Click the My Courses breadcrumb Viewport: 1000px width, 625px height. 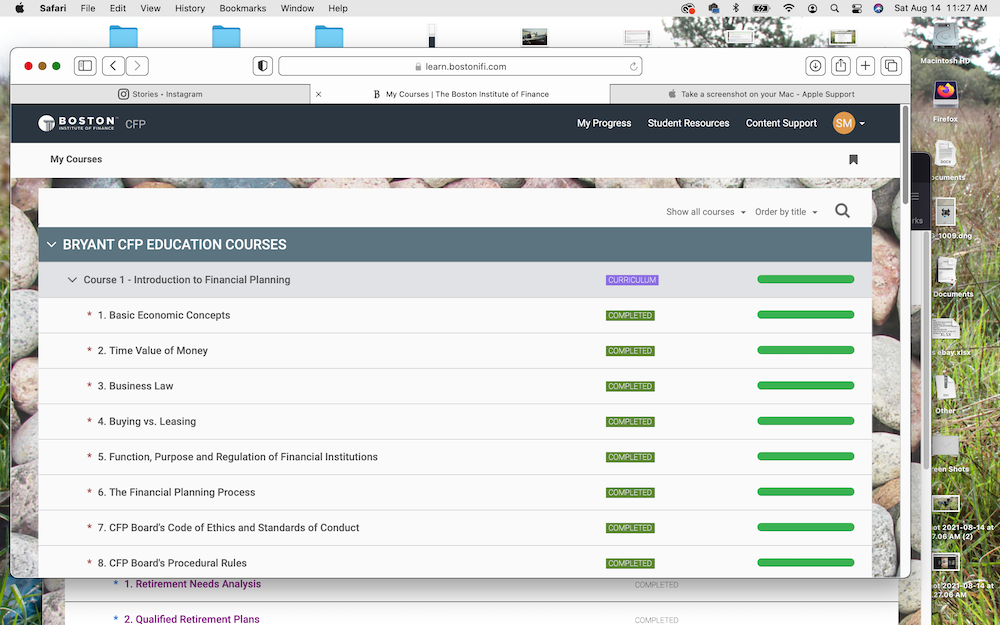76,159
